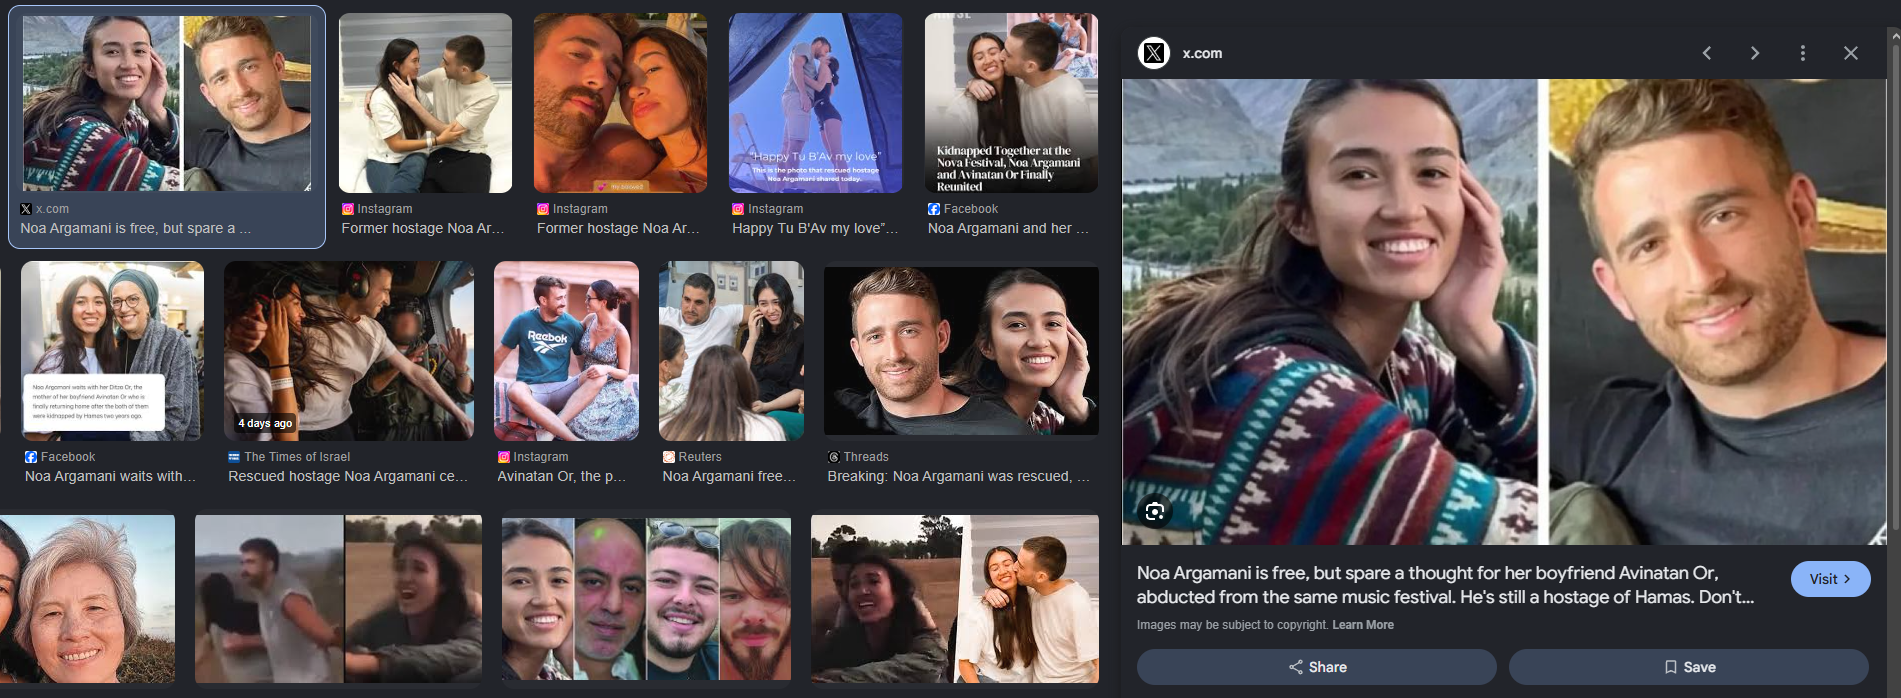Click the 'Avinatan Or, the p...' Instagram caption
The width and height of the screenshot is (1901, 698).
(561, 476)
